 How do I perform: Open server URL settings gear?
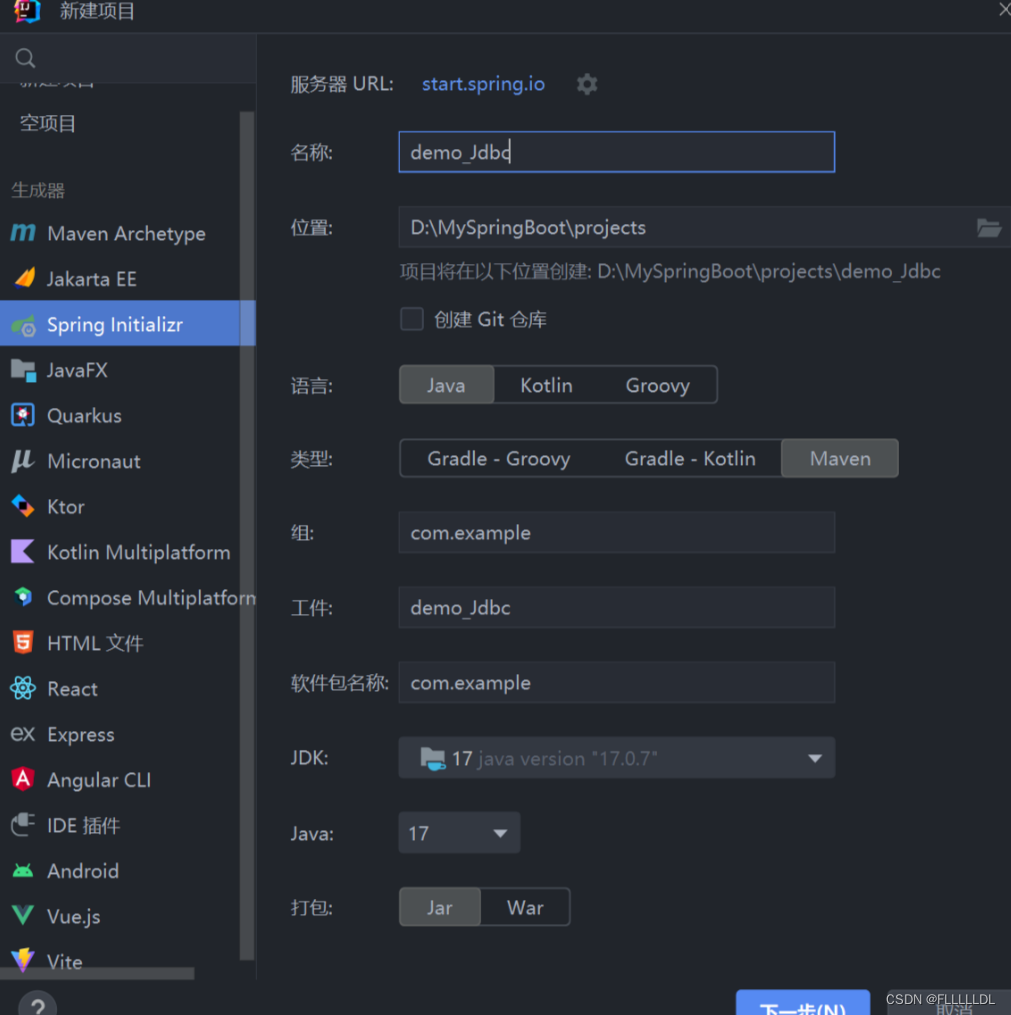click(587, 84)
